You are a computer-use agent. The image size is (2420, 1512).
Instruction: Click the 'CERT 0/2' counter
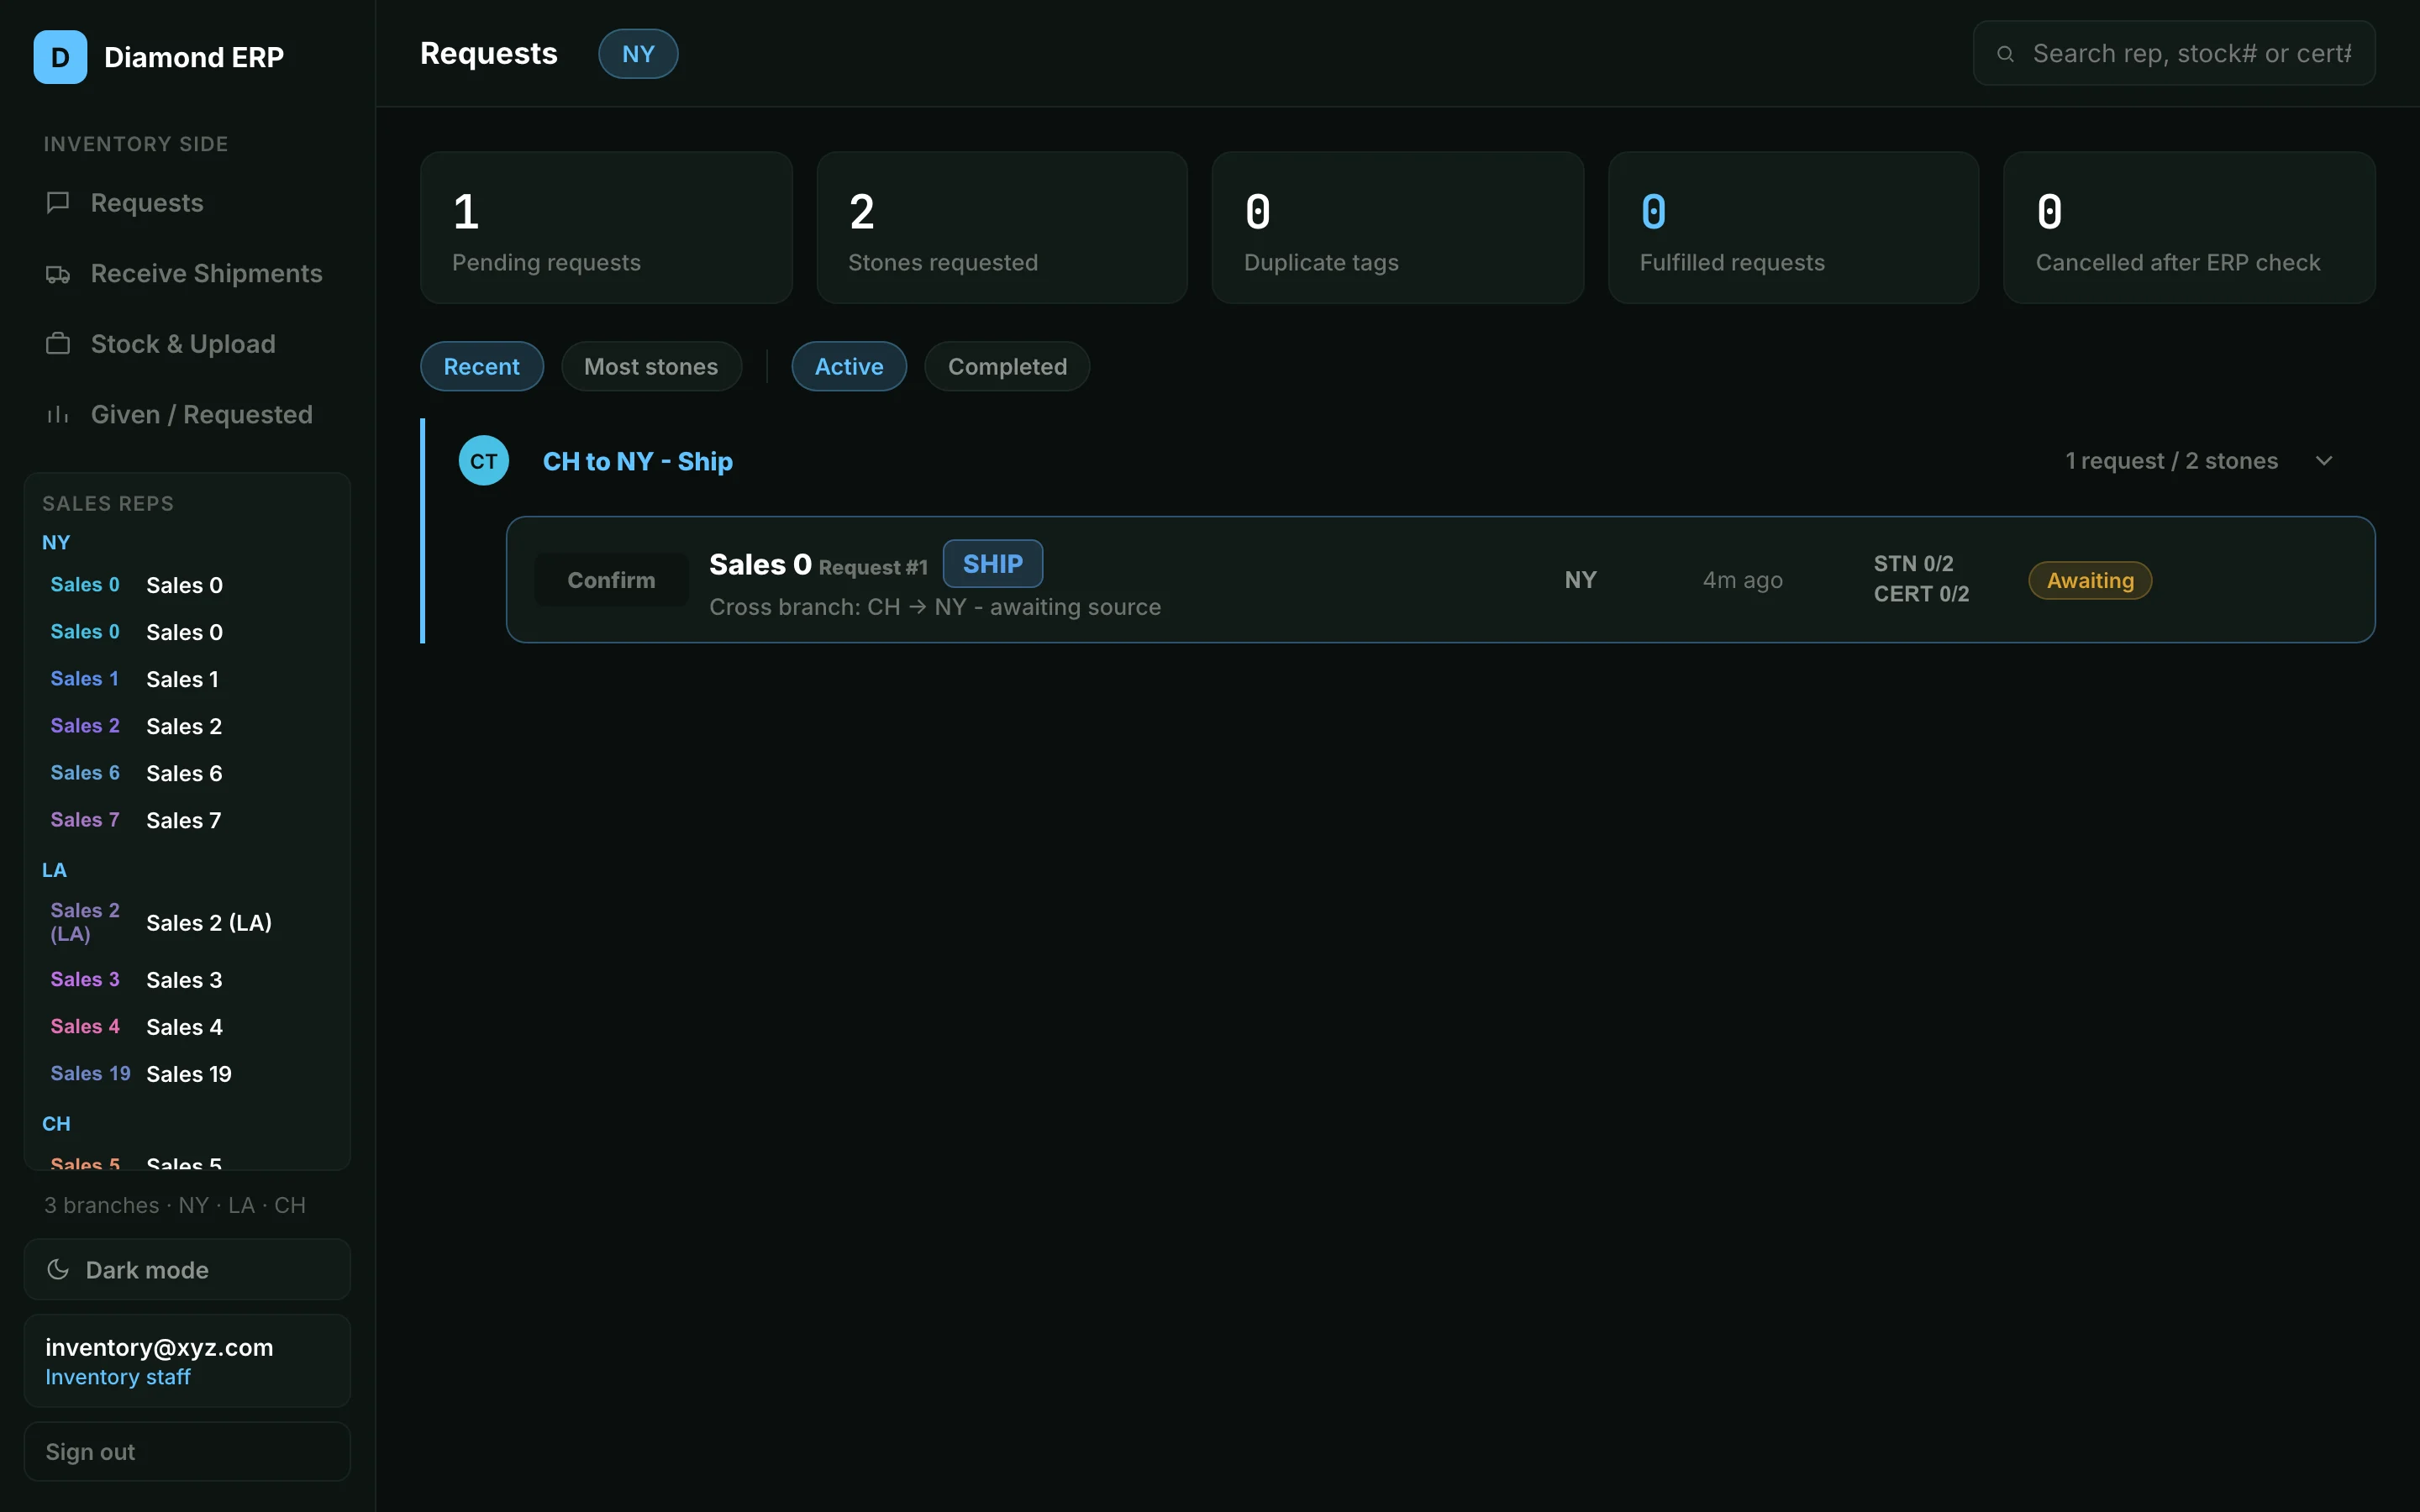tap(1921, 594)
